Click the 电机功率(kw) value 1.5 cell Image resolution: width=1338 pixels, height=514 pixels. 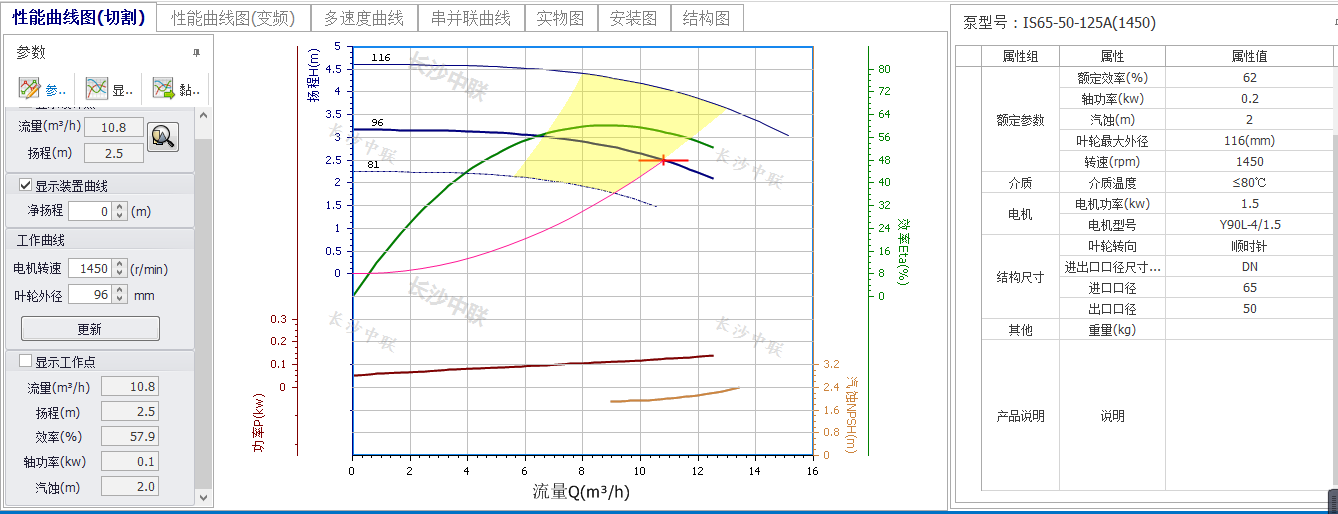[1250, 203]
